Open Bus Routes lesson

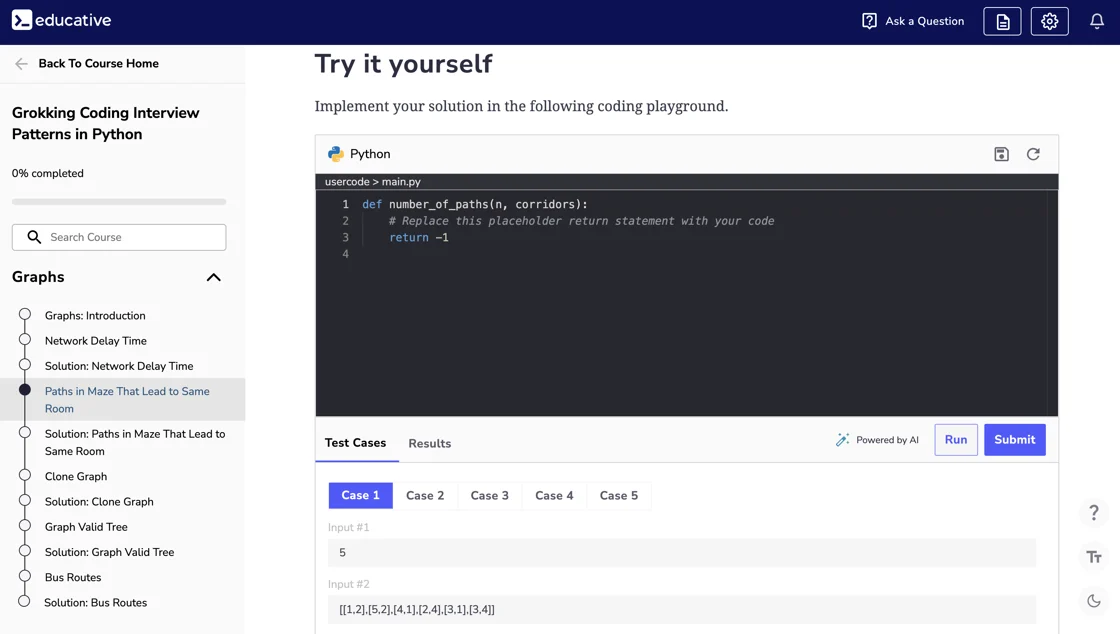click(x=73, y=578)
